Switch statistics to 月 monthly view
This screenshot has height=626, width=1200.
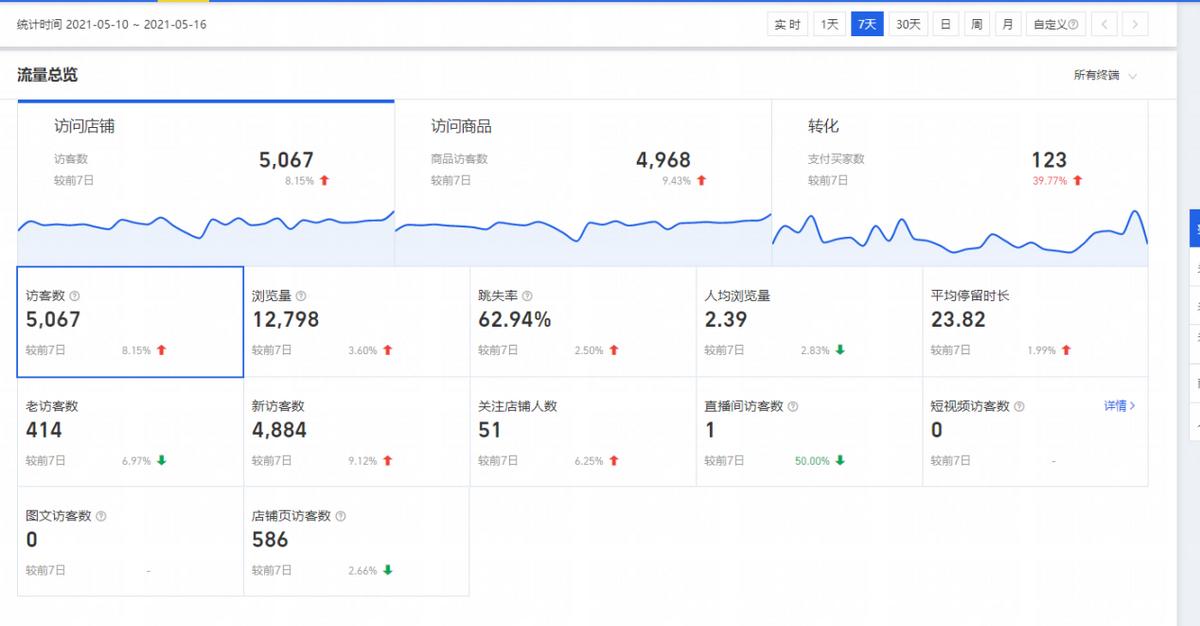tap(1008, 23)
